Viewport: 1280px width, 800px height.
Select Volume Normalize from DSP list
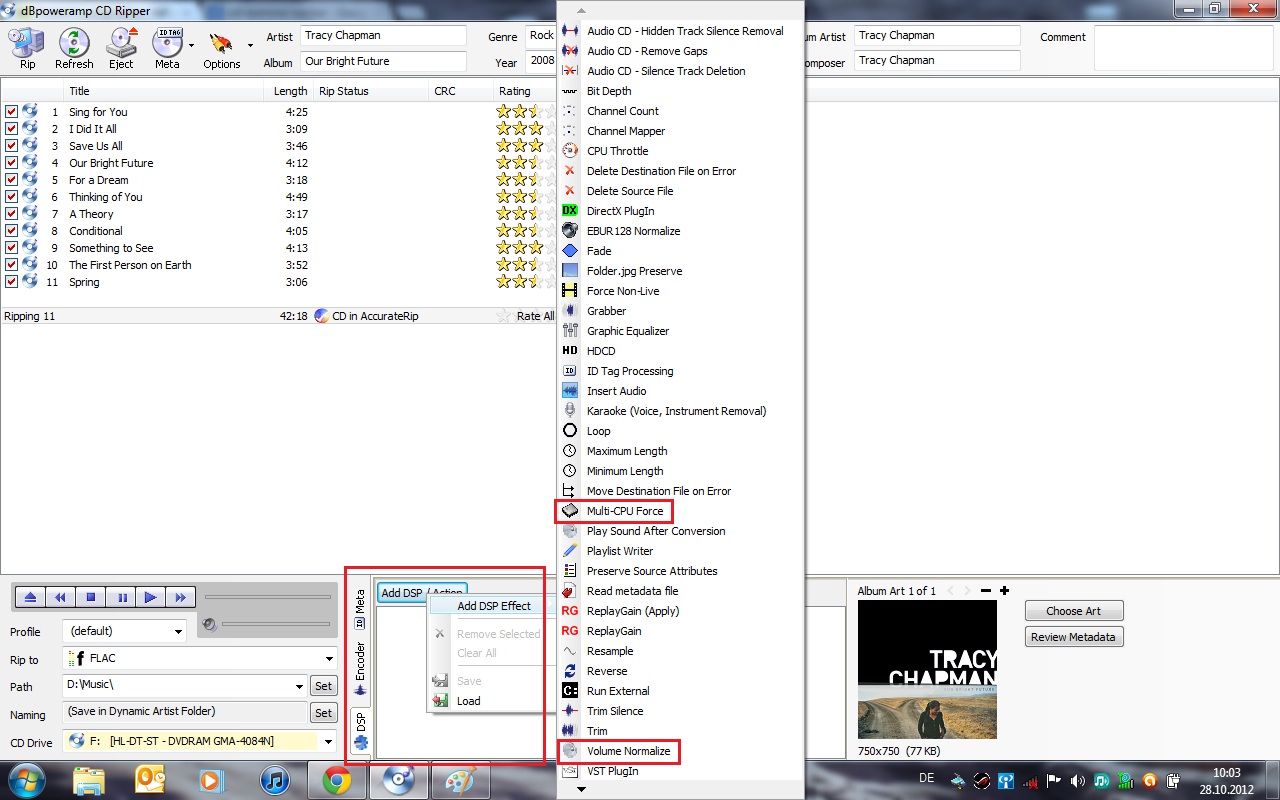click(628, 751)
